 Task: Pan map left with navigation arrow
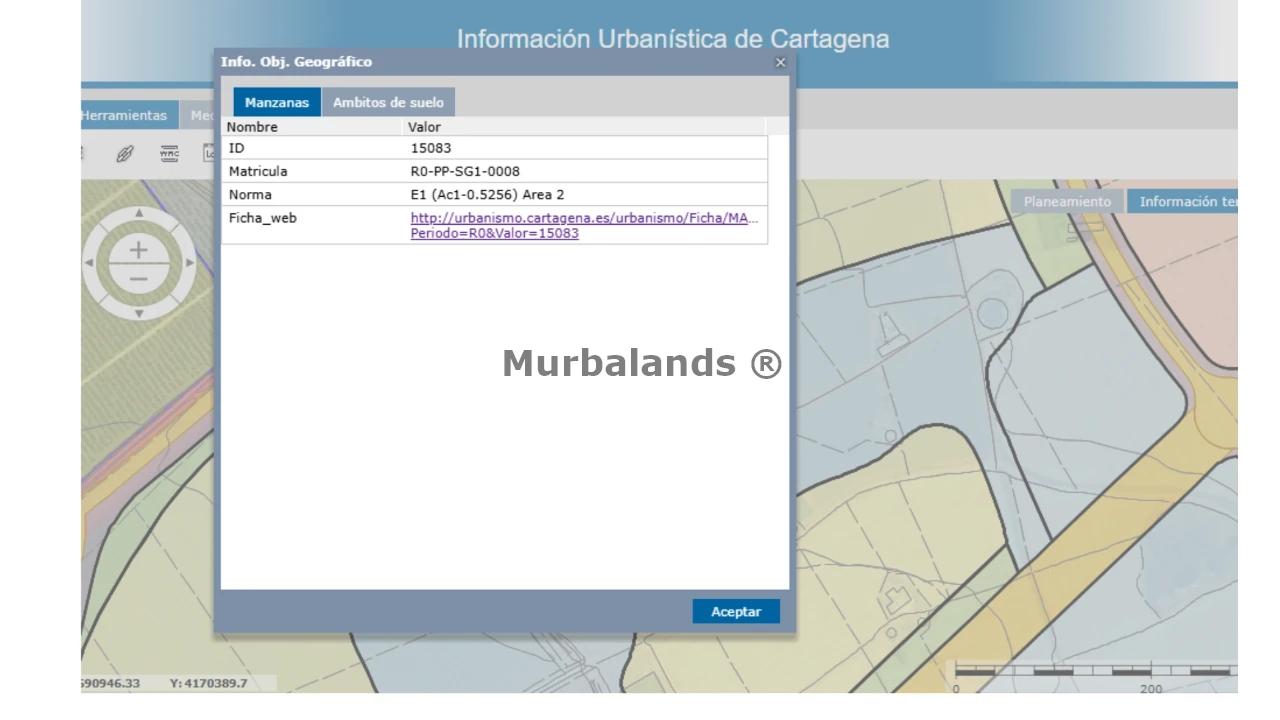coord(89,263)
